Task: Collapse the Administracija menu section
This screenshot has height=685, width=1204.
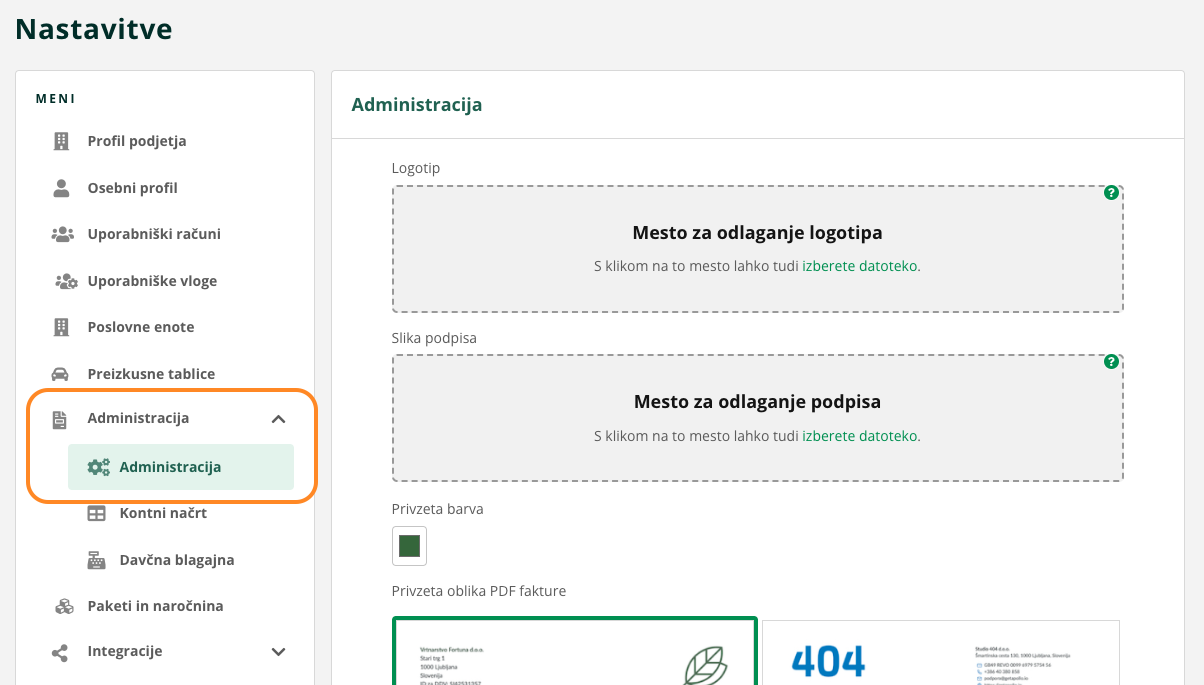Action: tap(279, 419)
